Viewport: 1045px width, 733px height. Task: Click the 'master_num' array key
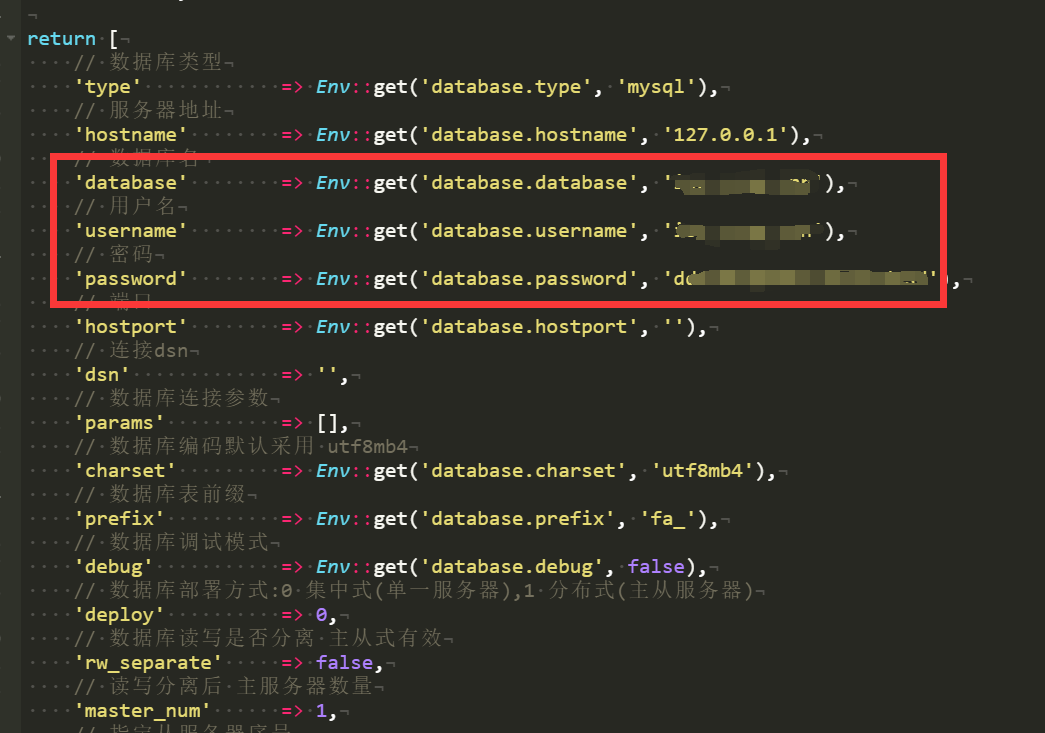[141, 711]
